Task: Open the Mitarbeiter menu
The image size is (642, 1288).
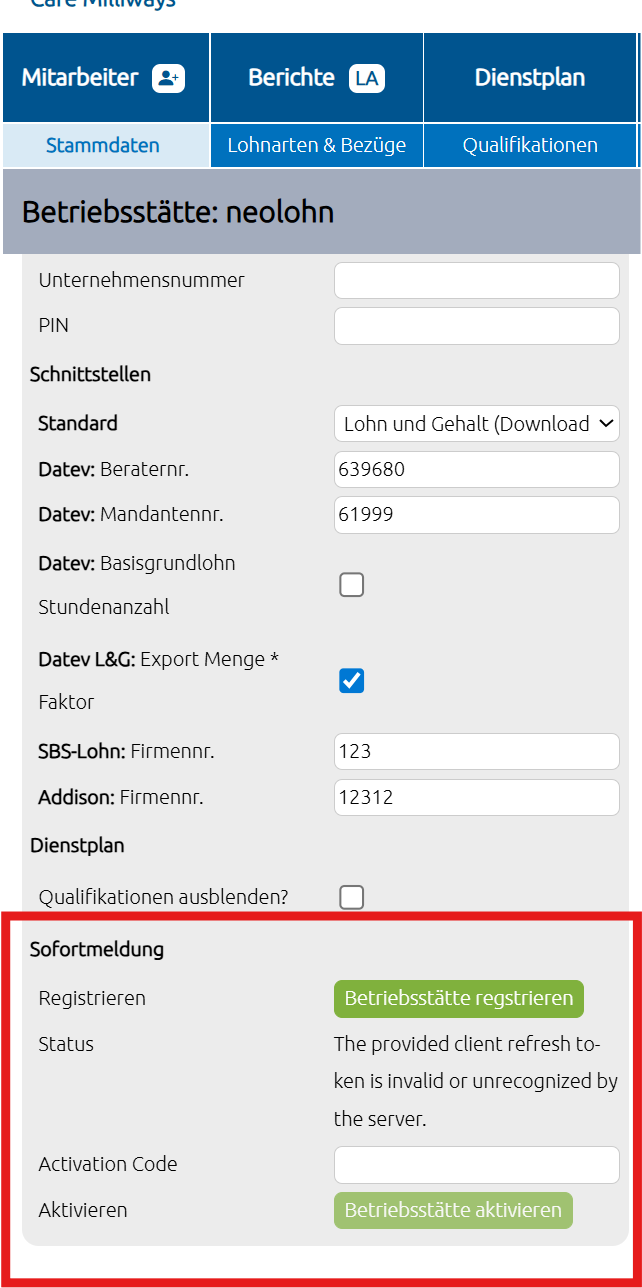Action: click(106, 78)
